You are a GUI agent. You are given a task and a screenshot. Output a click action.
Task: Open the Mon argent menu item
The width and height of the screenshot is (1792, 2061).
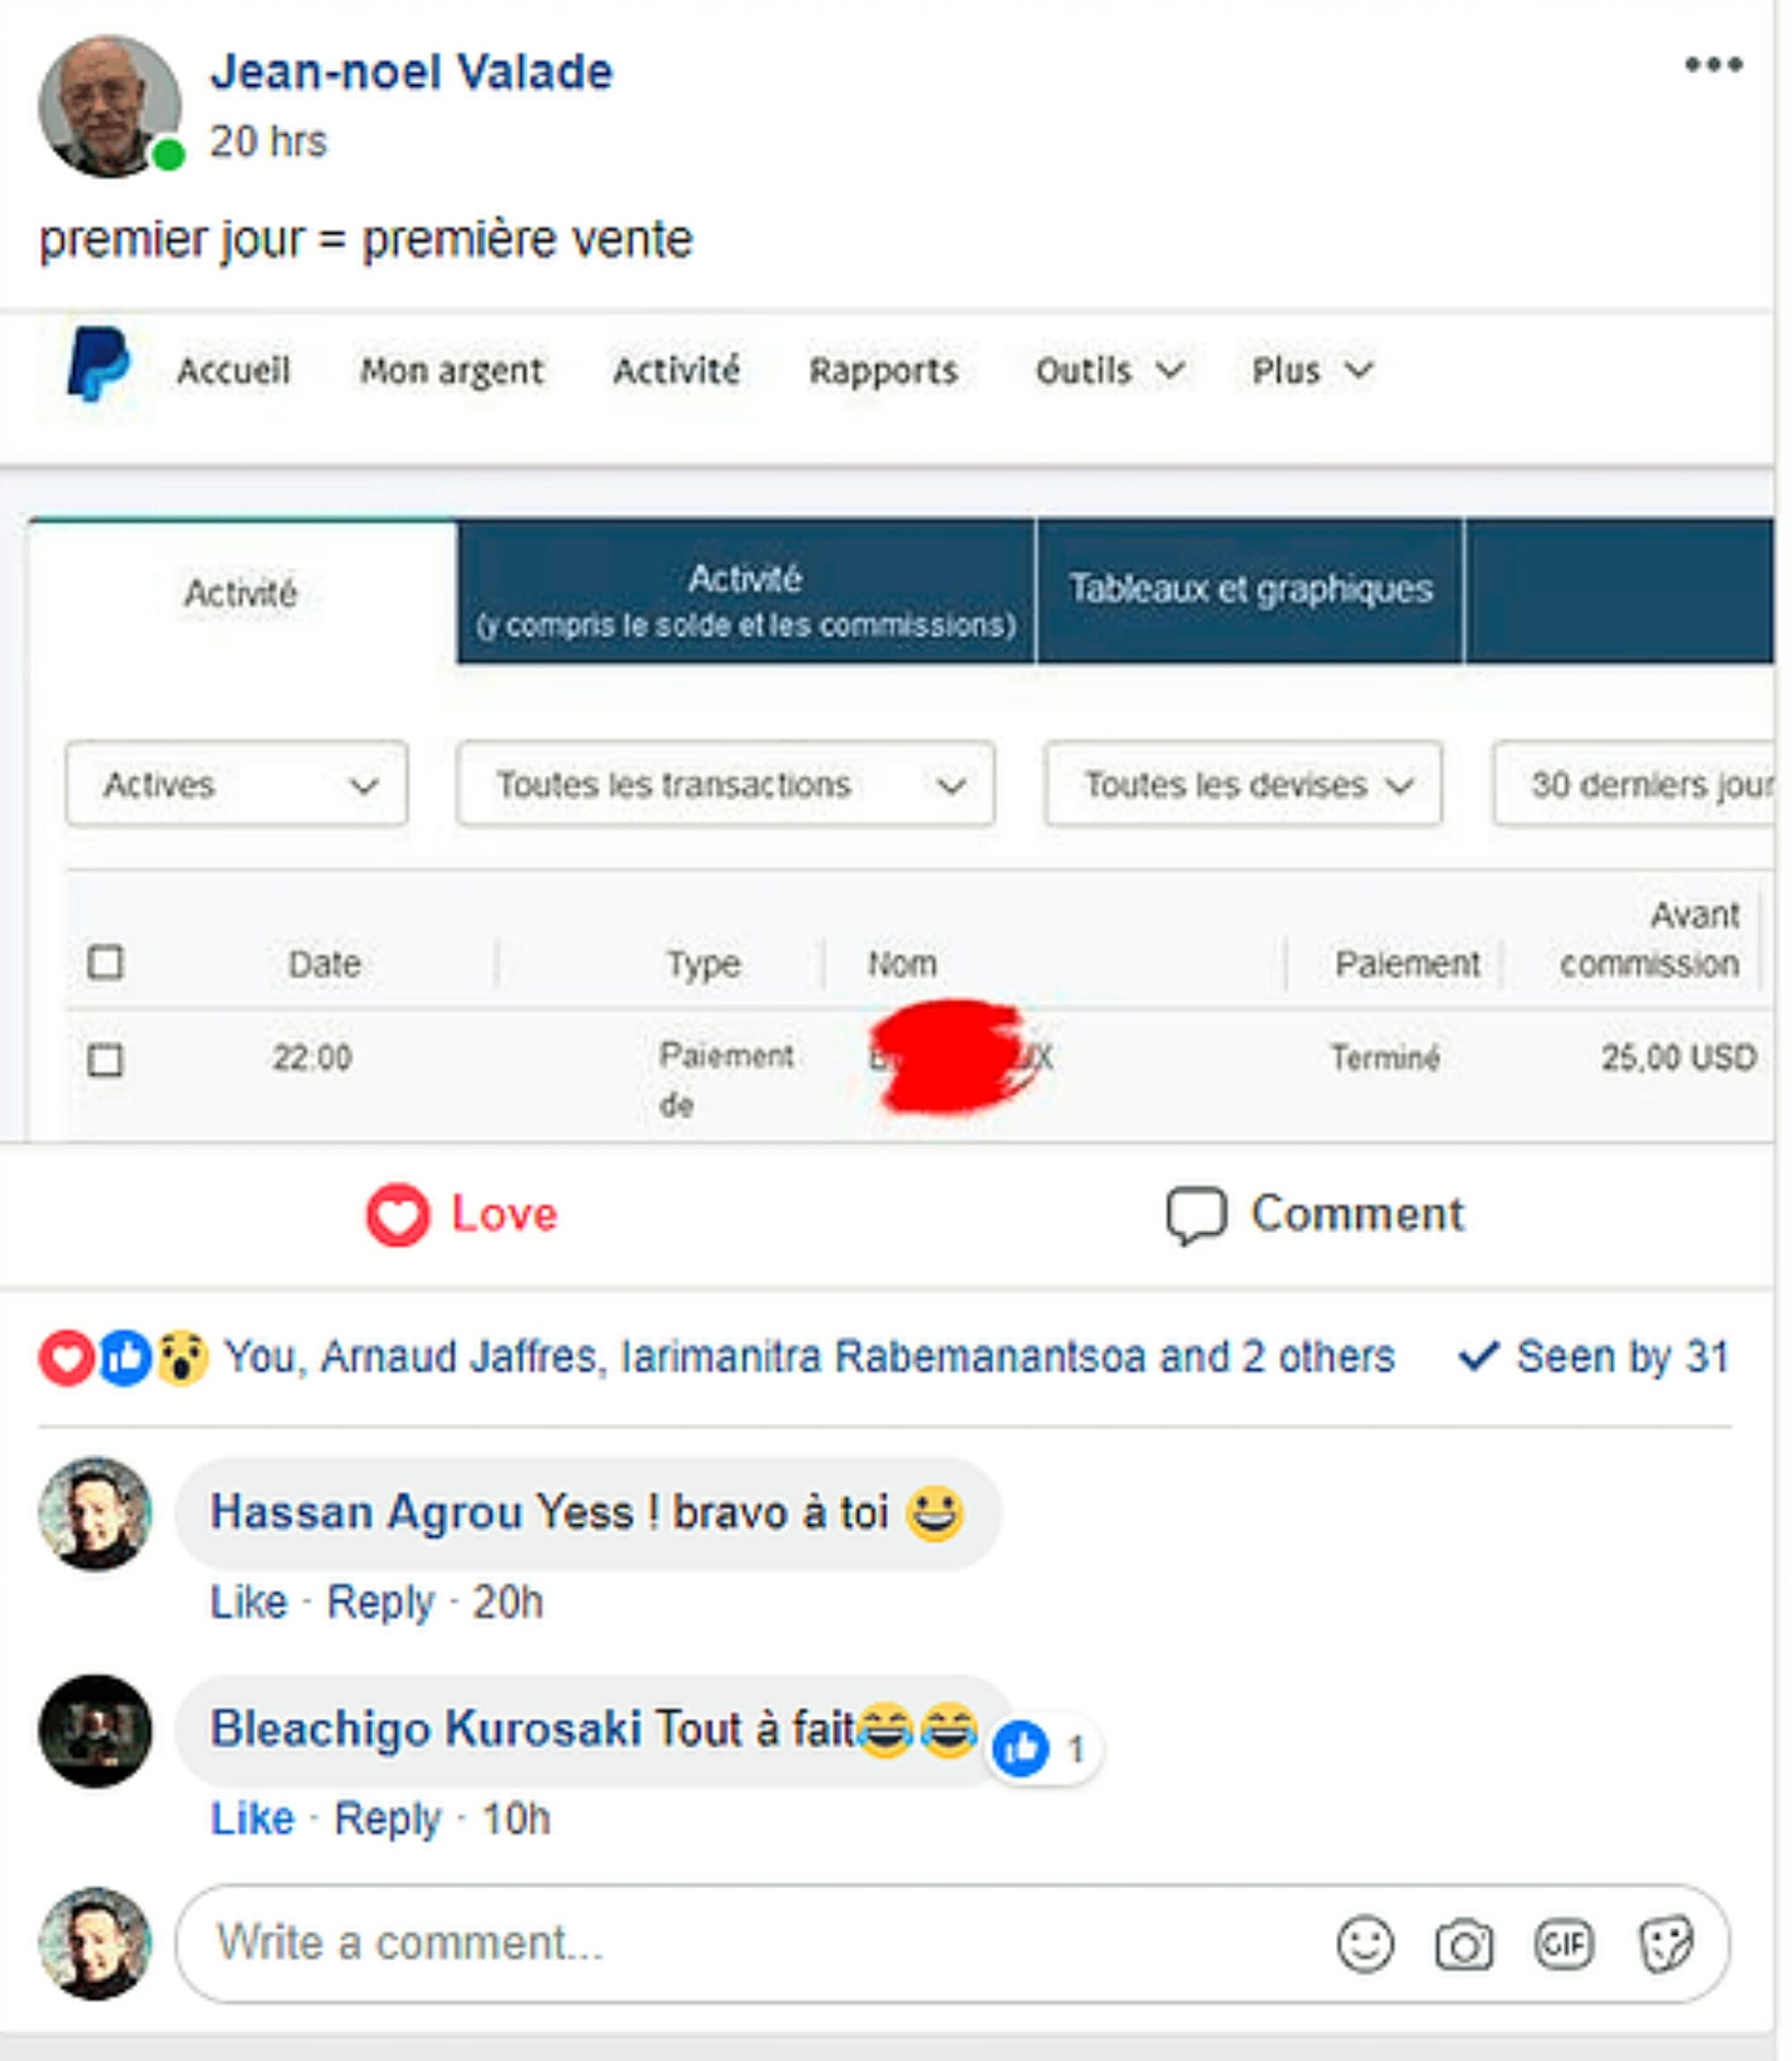pos(452,371)
